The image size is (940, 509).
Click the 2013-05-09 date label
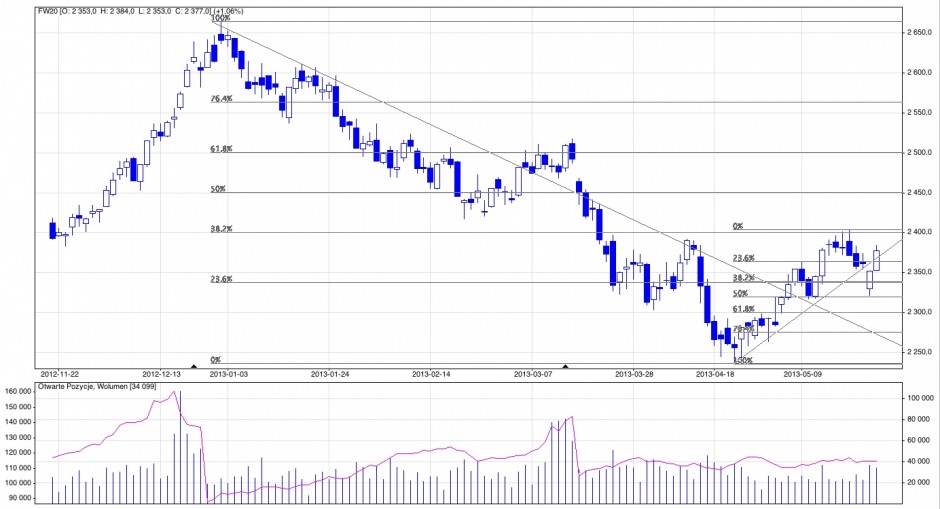pos(802,375)
